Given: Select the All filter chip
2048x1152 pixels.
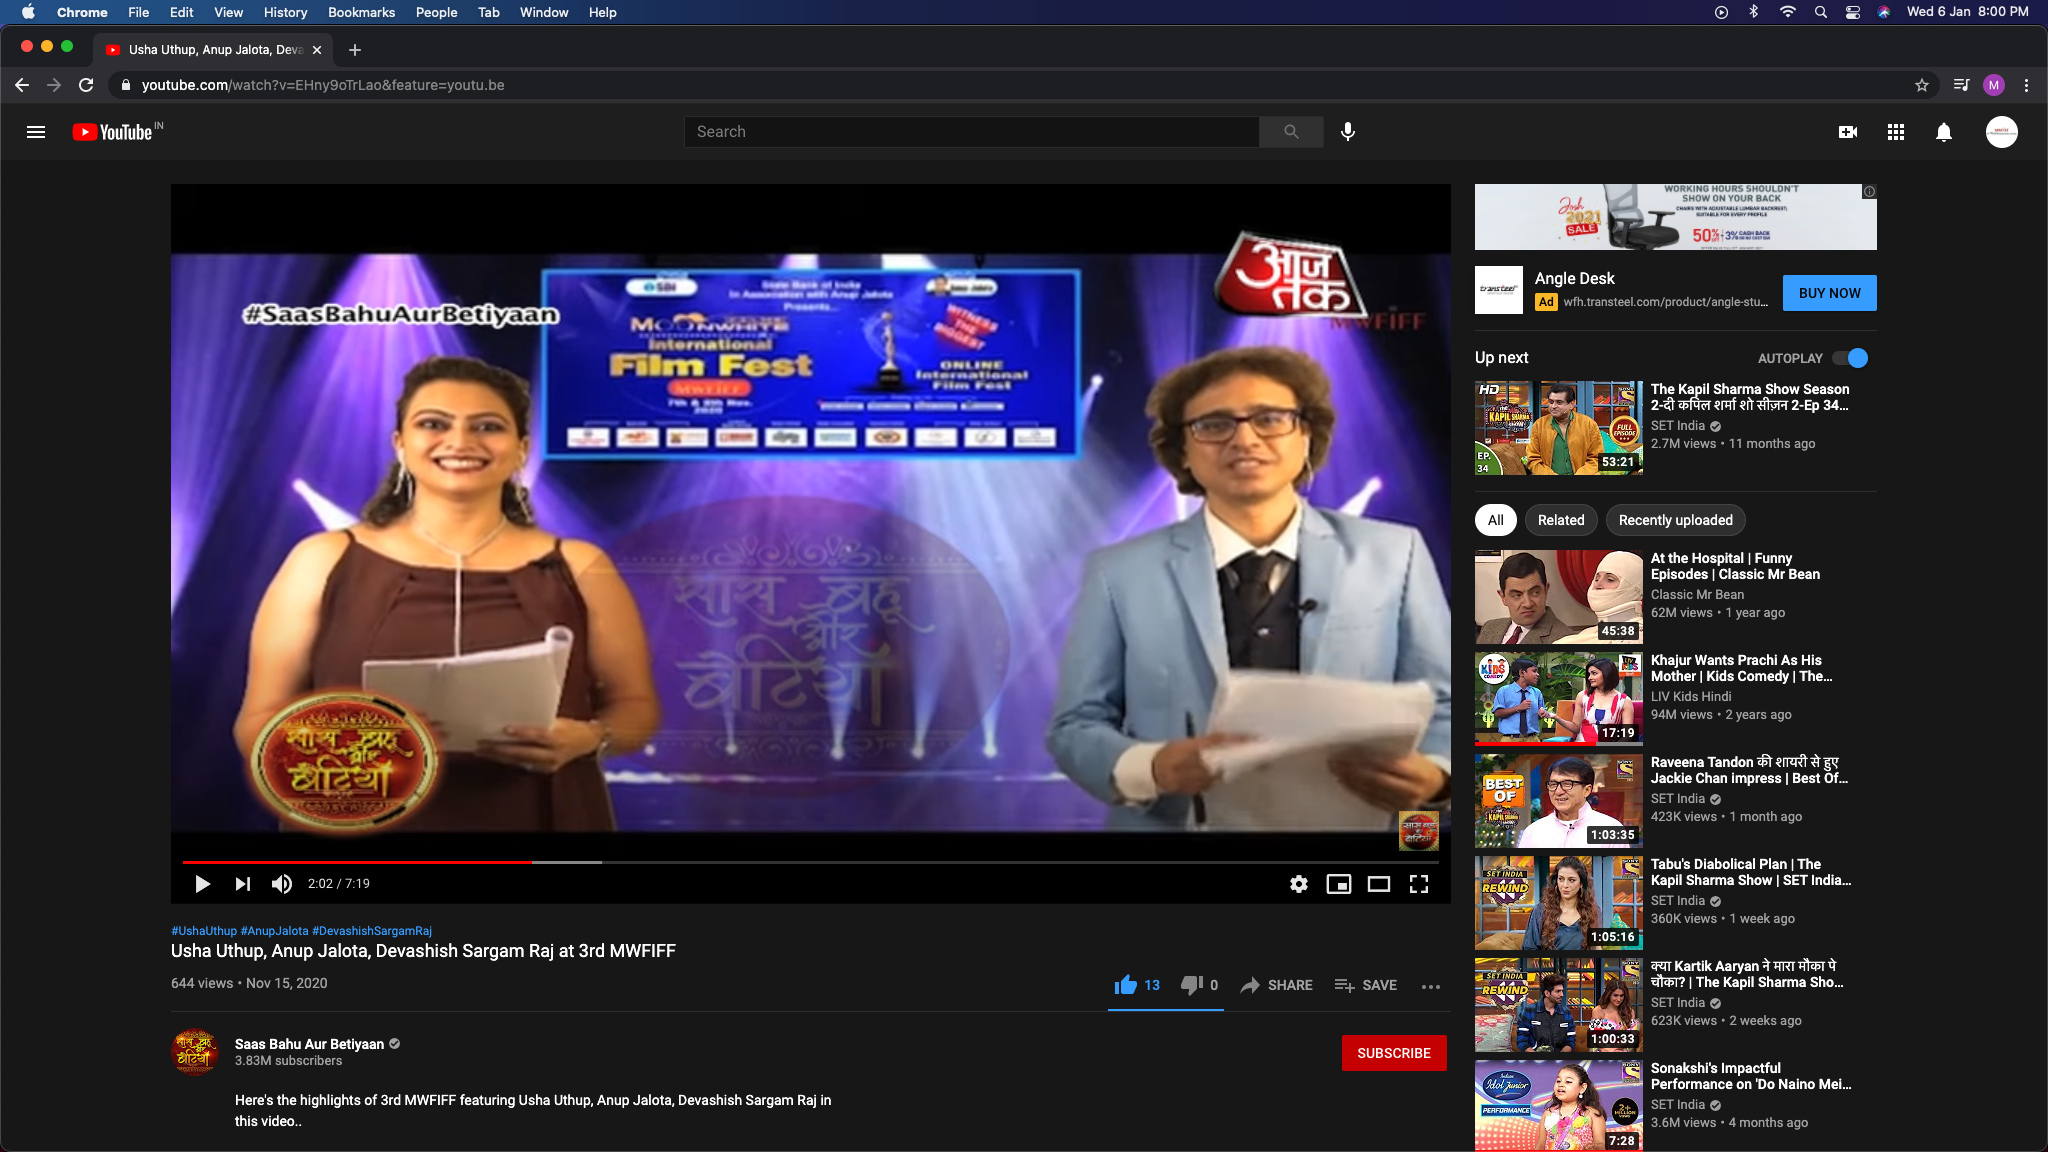Looking at the screenshot, I should tap(1496, 520).
